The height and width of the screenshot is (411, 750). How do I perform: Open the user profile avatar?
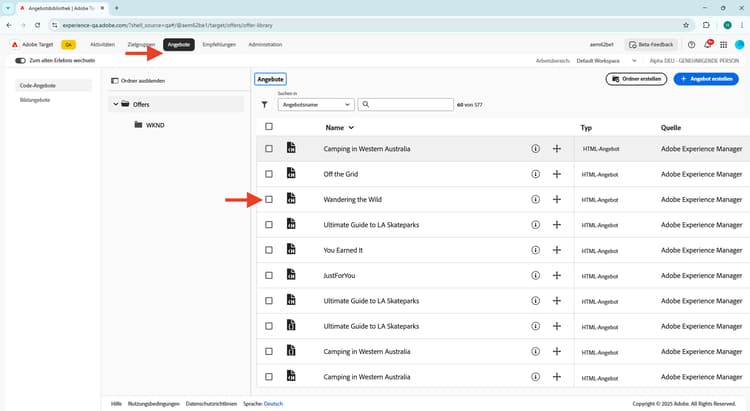click(x=739, y=44)
